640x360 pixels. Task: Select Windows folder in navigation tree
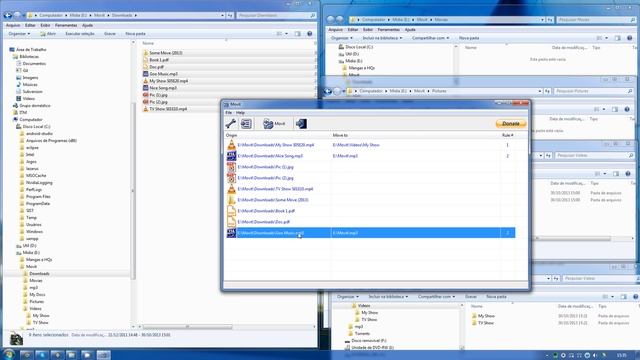34,231
